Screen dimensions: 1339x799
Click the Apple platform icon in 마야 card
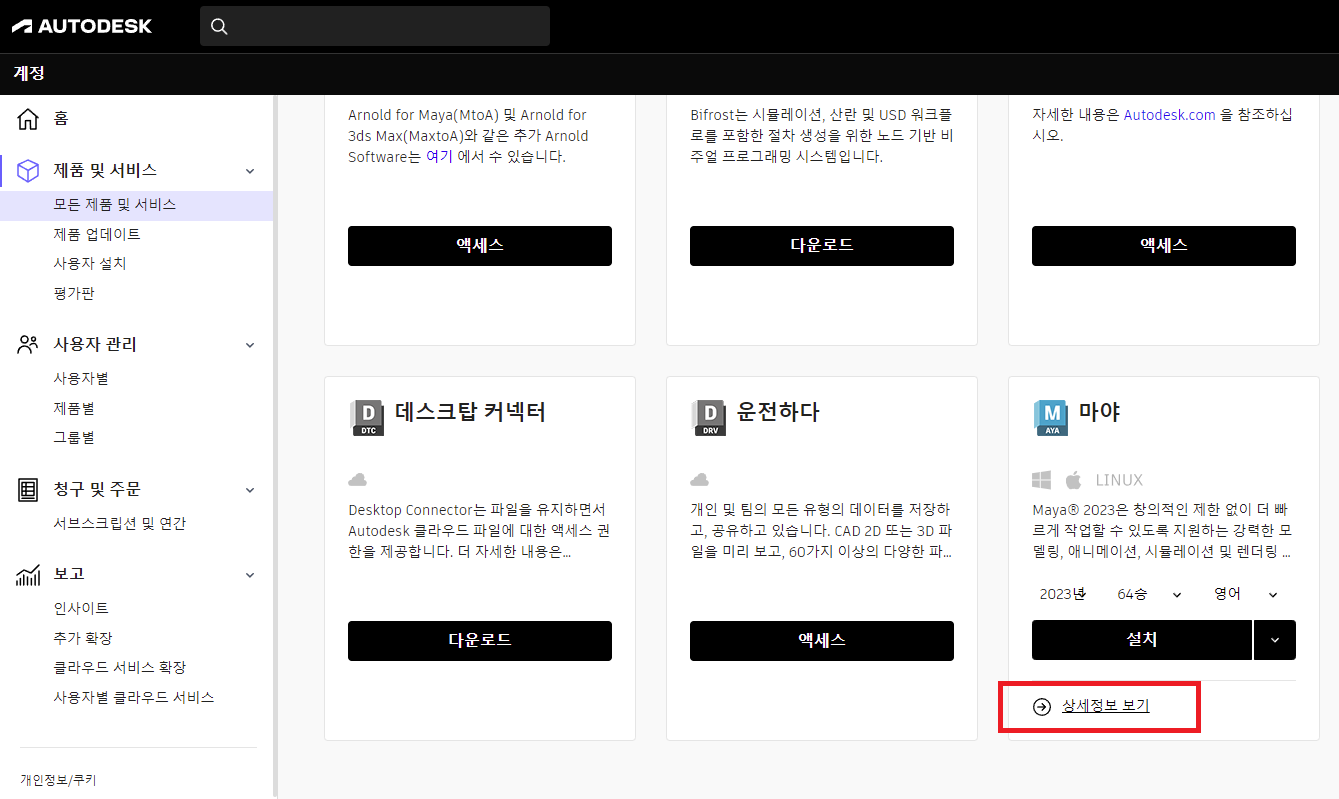click(1074, 479)
